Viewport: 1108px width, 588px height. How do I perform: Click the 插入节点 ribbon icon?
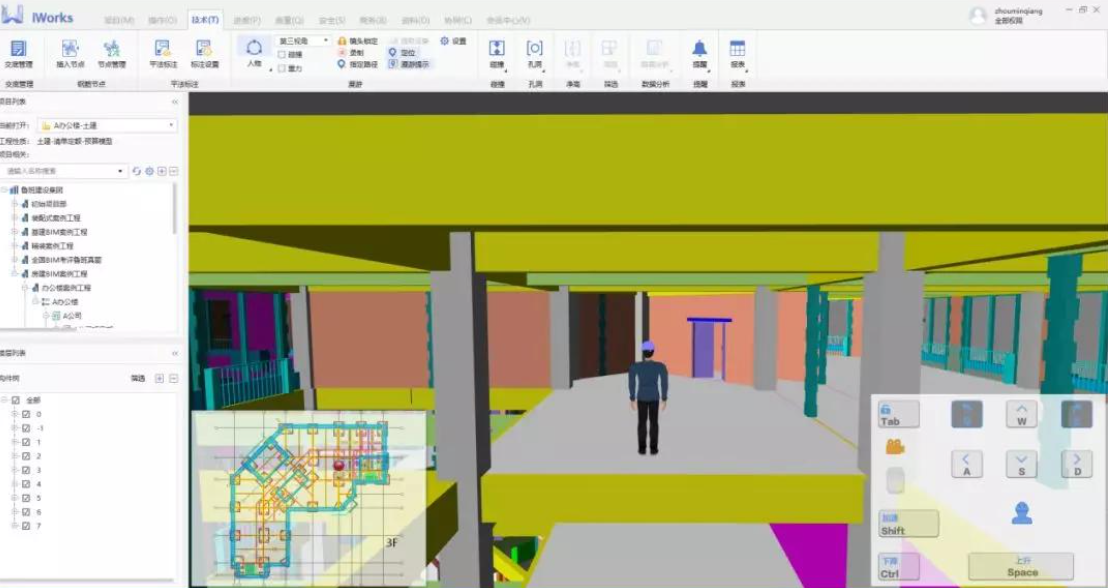tap(70, 54)
